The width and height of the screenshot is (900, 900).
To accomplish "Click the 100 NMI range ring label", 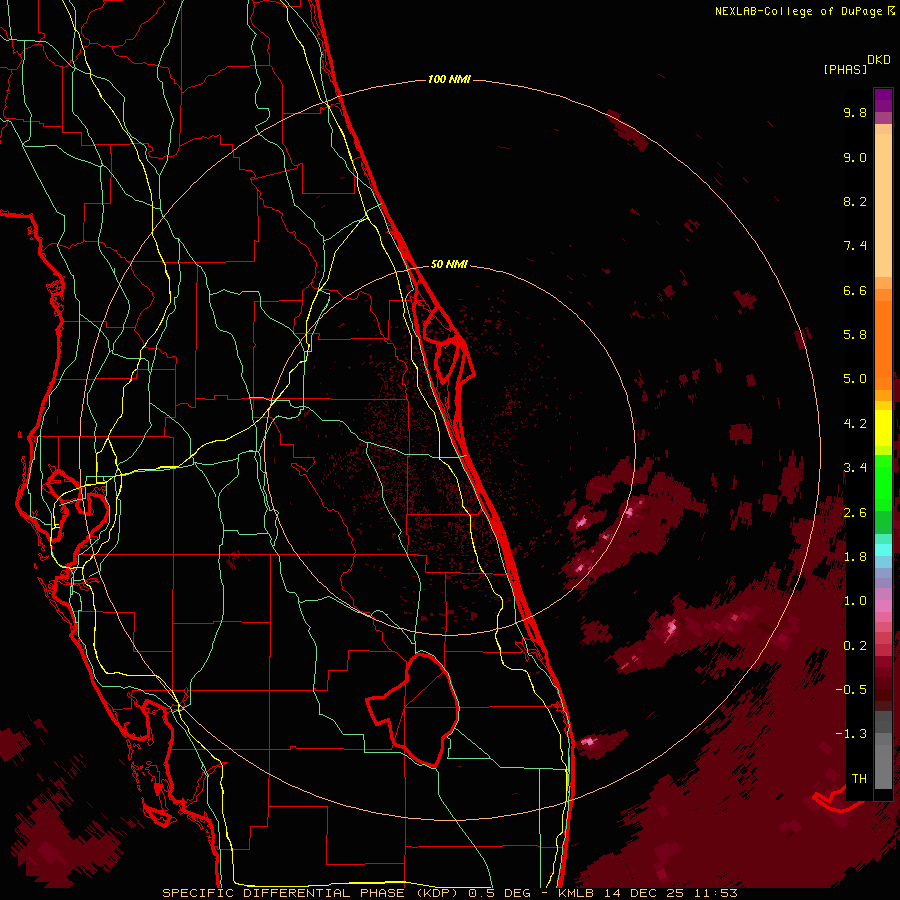I will [x=449, y=79].
